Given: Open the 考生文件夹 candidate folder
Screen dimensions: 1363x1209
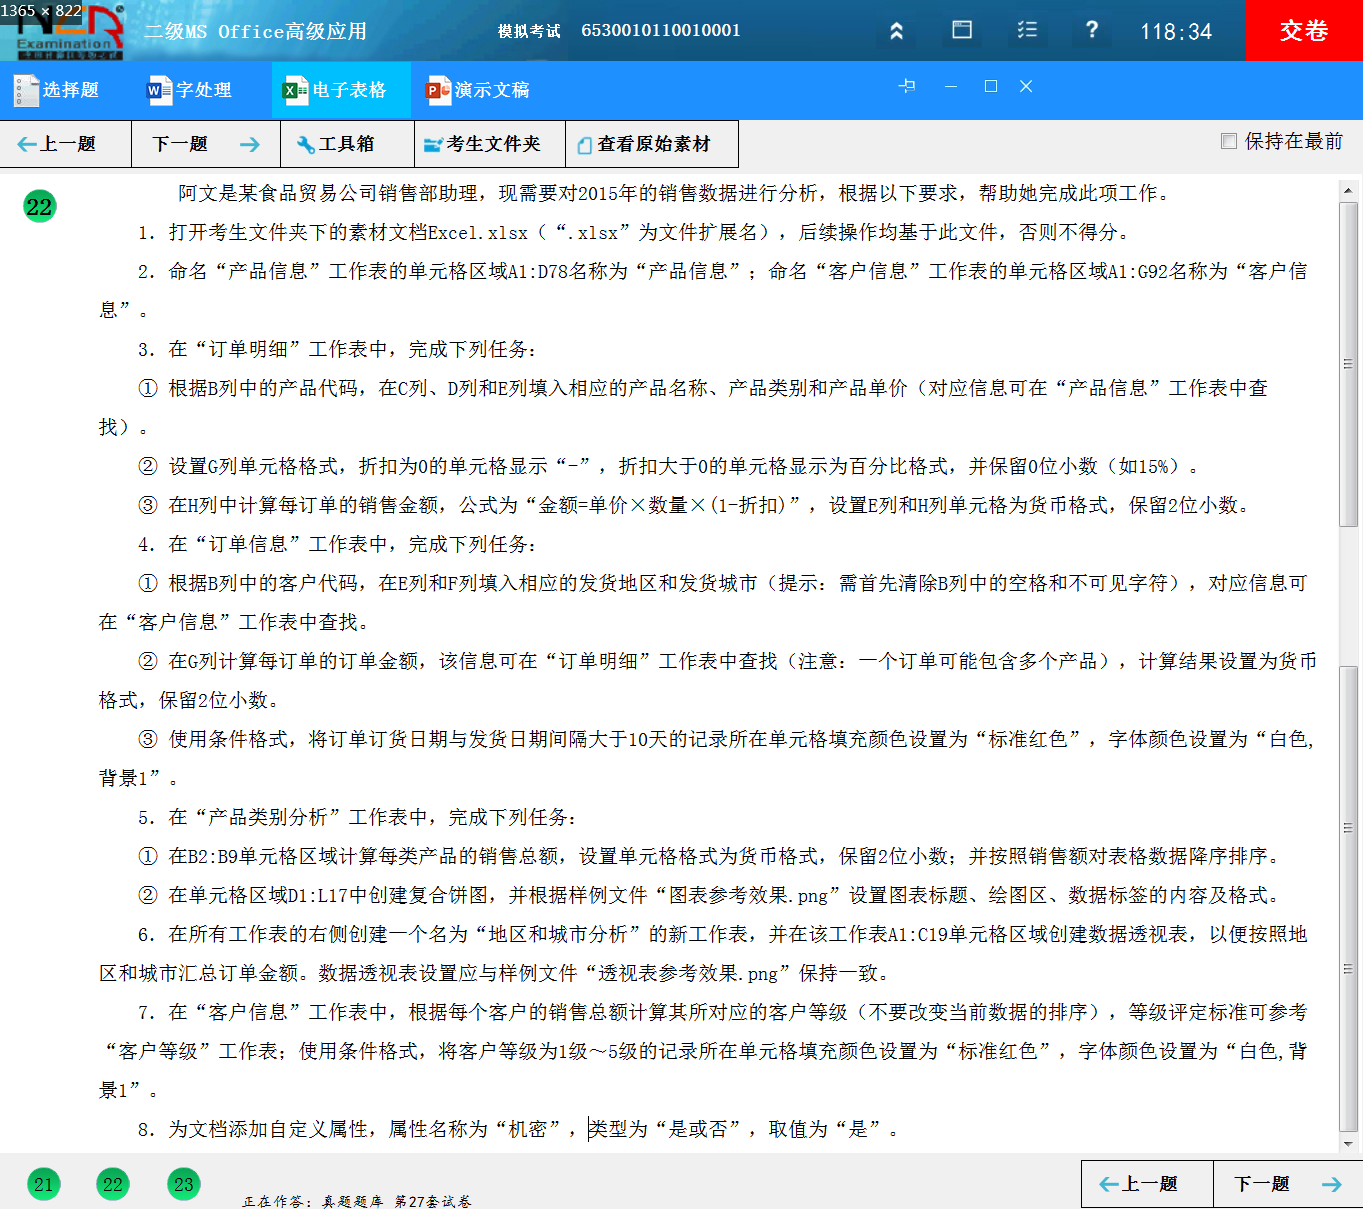Looking at the screenshot, I should pyautogui.click(x=489, y=143).
